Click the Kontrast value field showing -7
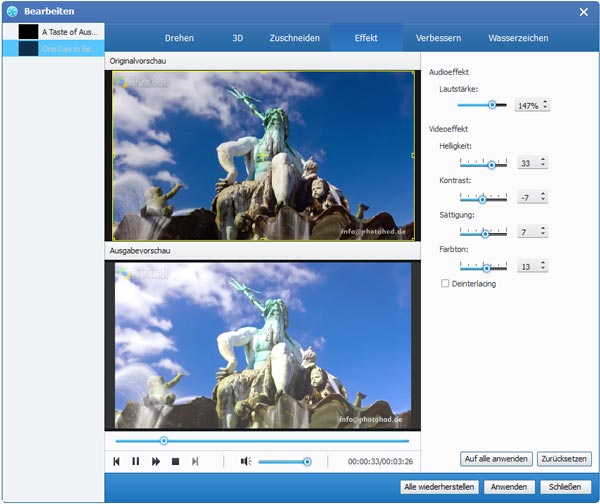This screenshot has width=600, height=504. (x=527, y=197)
